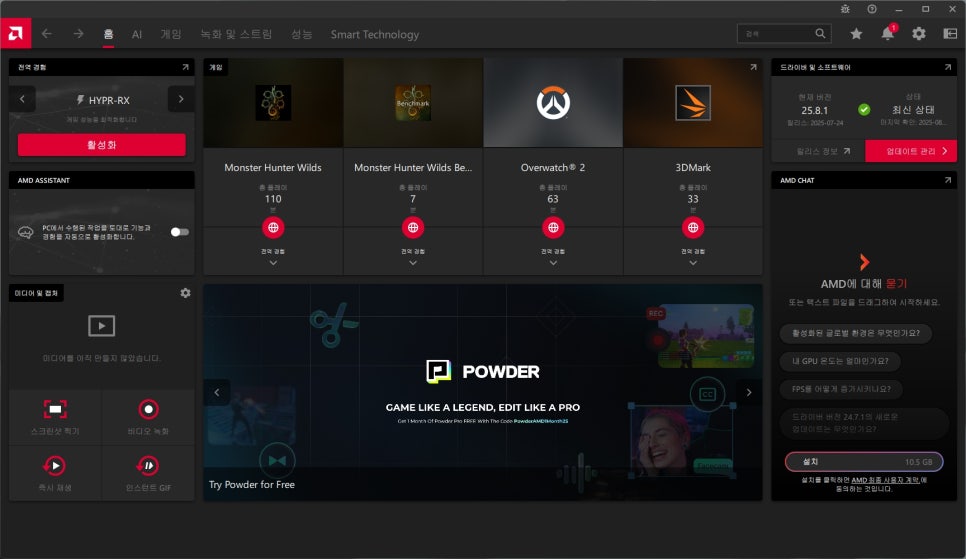Expand Monster Hunter Wilds profile chevron

[273, 263]
